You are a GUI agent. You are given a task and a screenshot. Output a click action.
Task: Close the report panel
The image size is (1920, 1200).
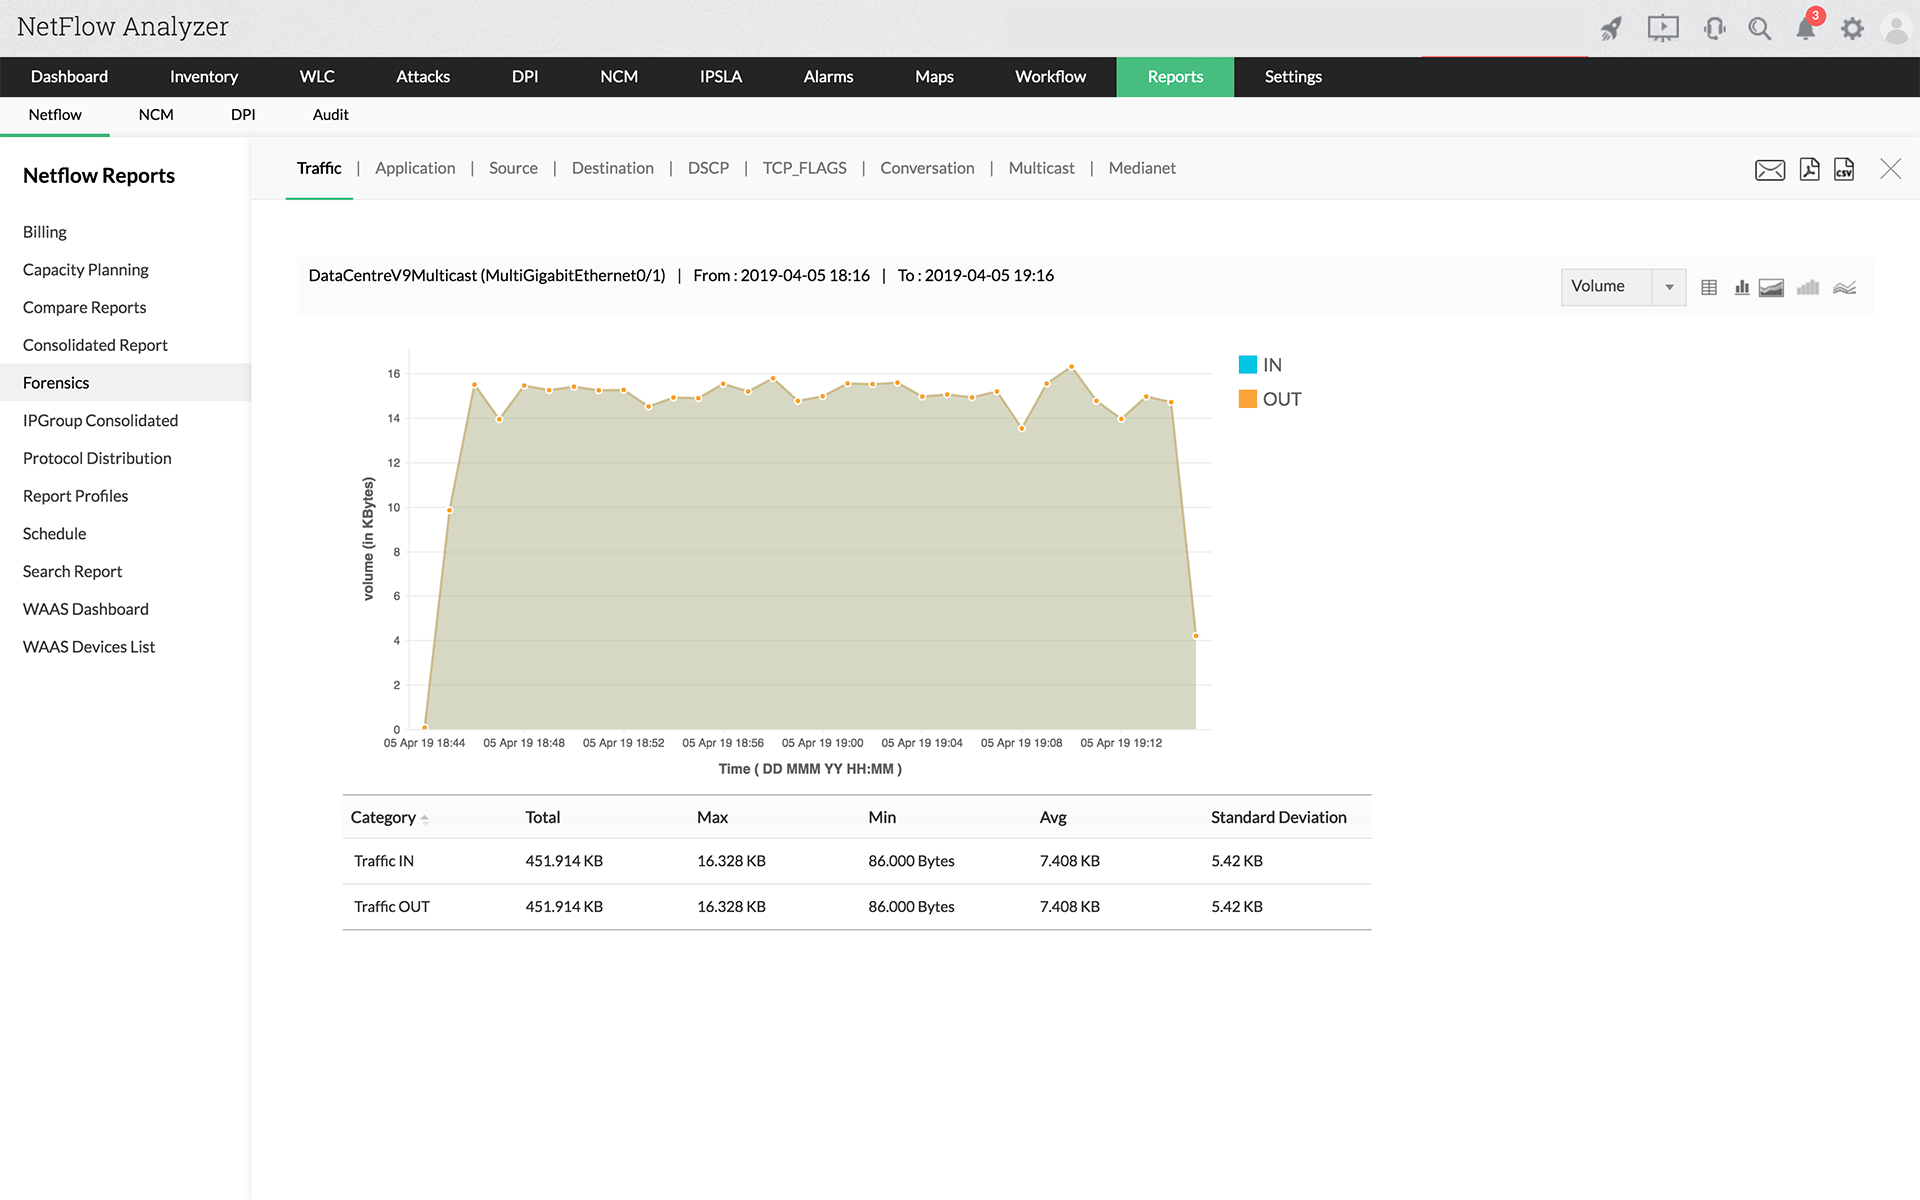[x=1890, y=169]
